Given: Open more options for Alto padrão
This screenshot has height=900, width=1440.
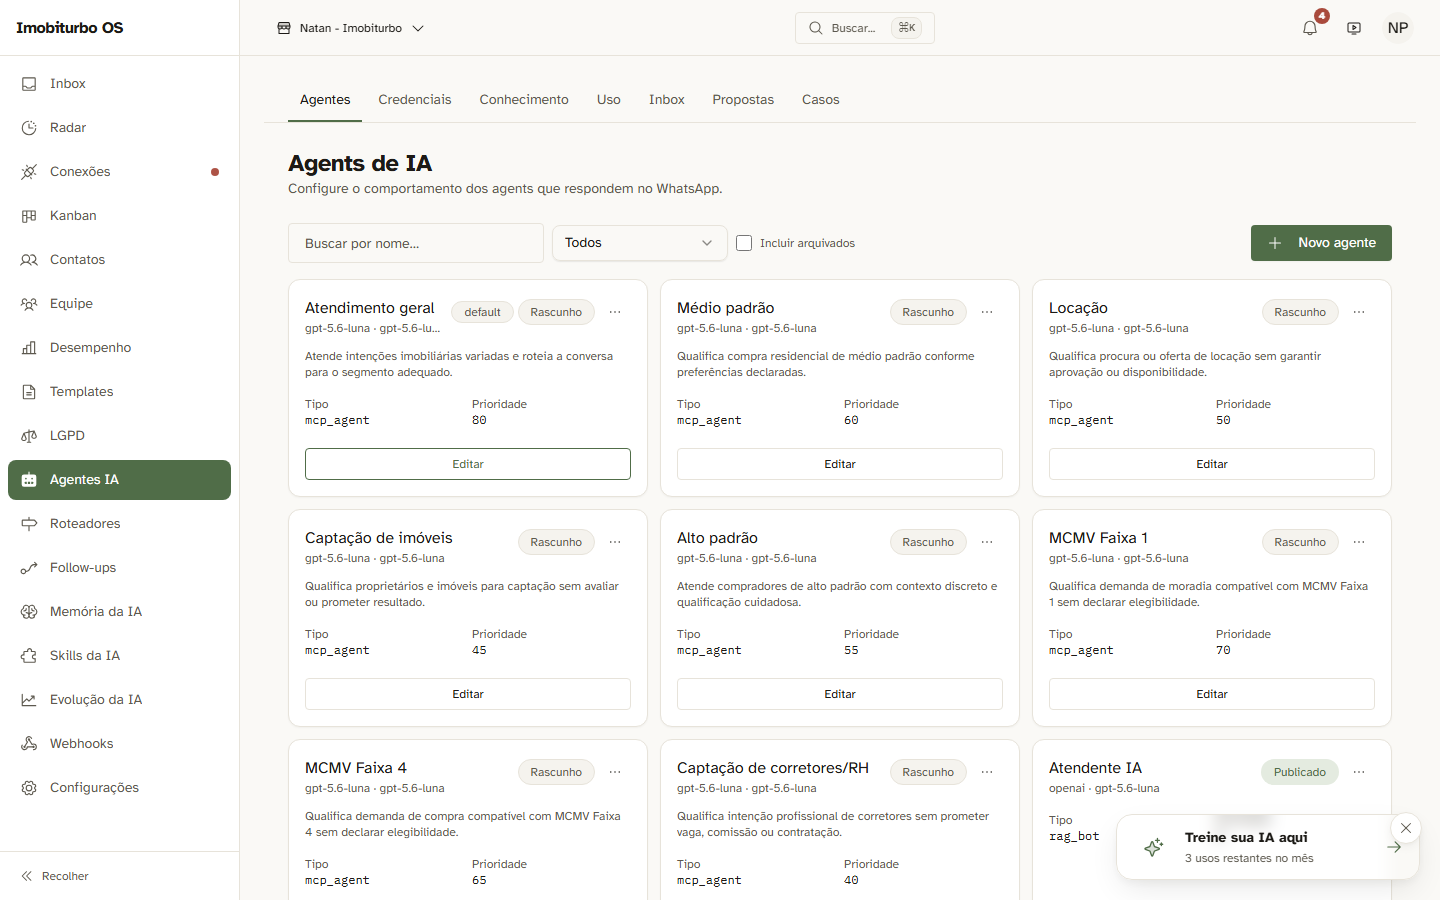Looking at the screenshot, I should (987, 542).
